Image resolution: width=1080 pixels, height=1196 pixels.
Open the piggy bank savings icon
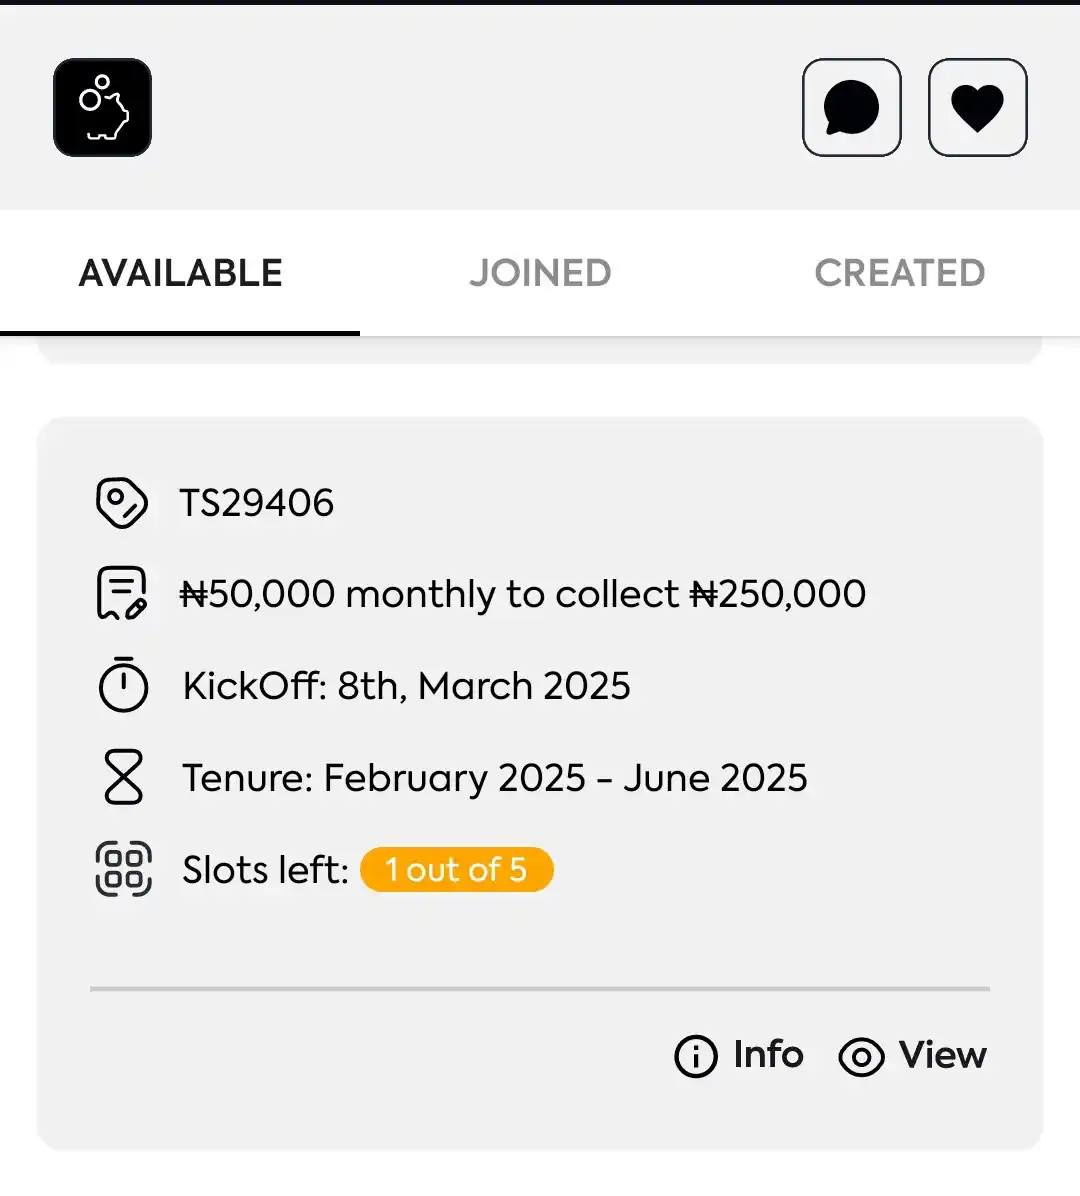(x=102, y=108)
